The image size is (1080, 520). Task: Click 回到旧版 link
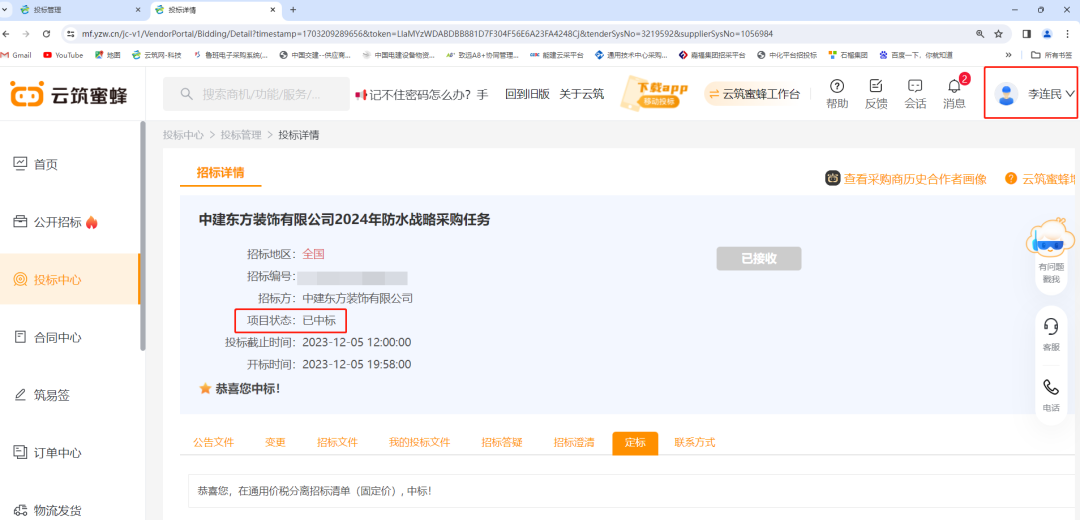[x=528, y=94]
